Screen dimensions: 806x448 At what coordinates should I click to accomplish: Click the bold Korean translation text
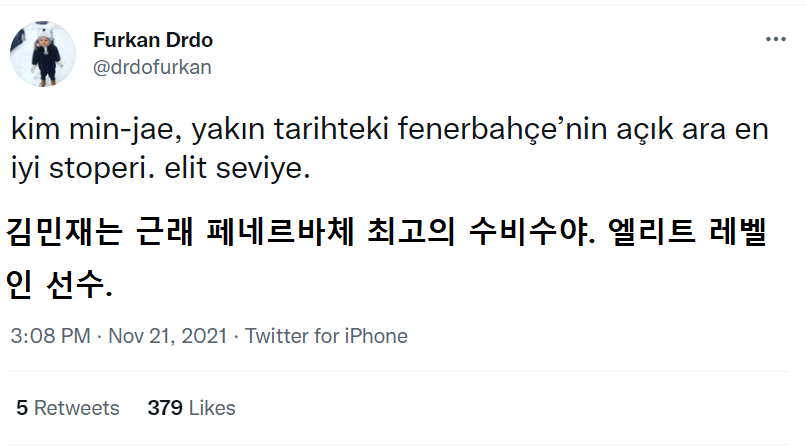click(380, 255)
